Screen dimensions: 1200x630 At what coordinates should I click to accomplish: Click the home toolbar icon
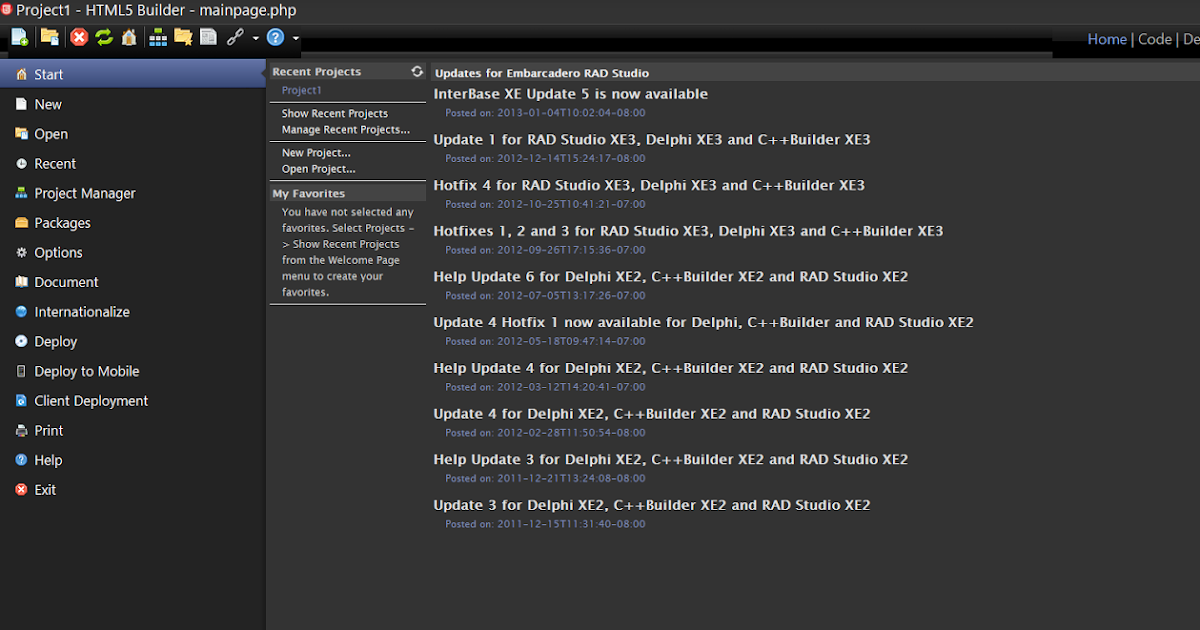coord(129,38)
